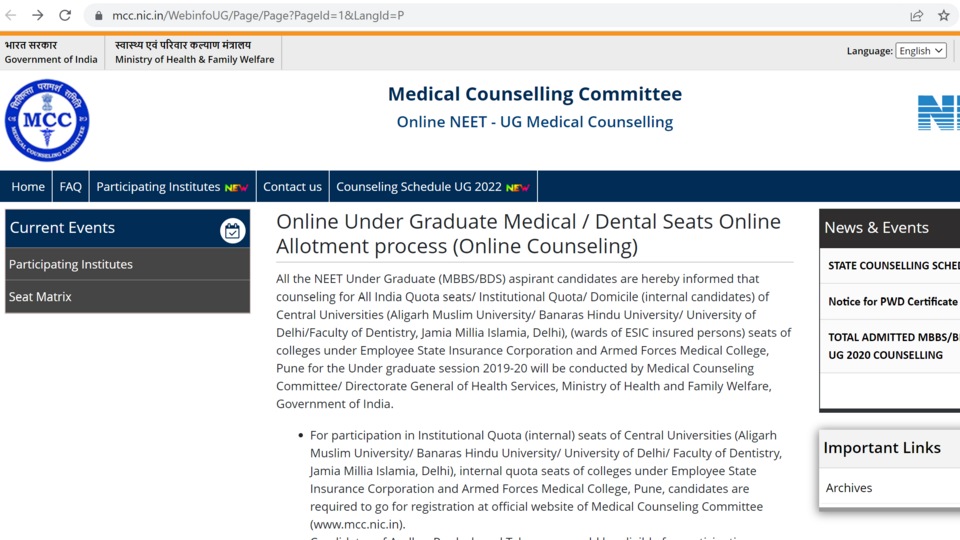Screen dimensions: 960x540
Task: Click the padlock site security icon
Action: pyautogui.click(x=98, y=16)
